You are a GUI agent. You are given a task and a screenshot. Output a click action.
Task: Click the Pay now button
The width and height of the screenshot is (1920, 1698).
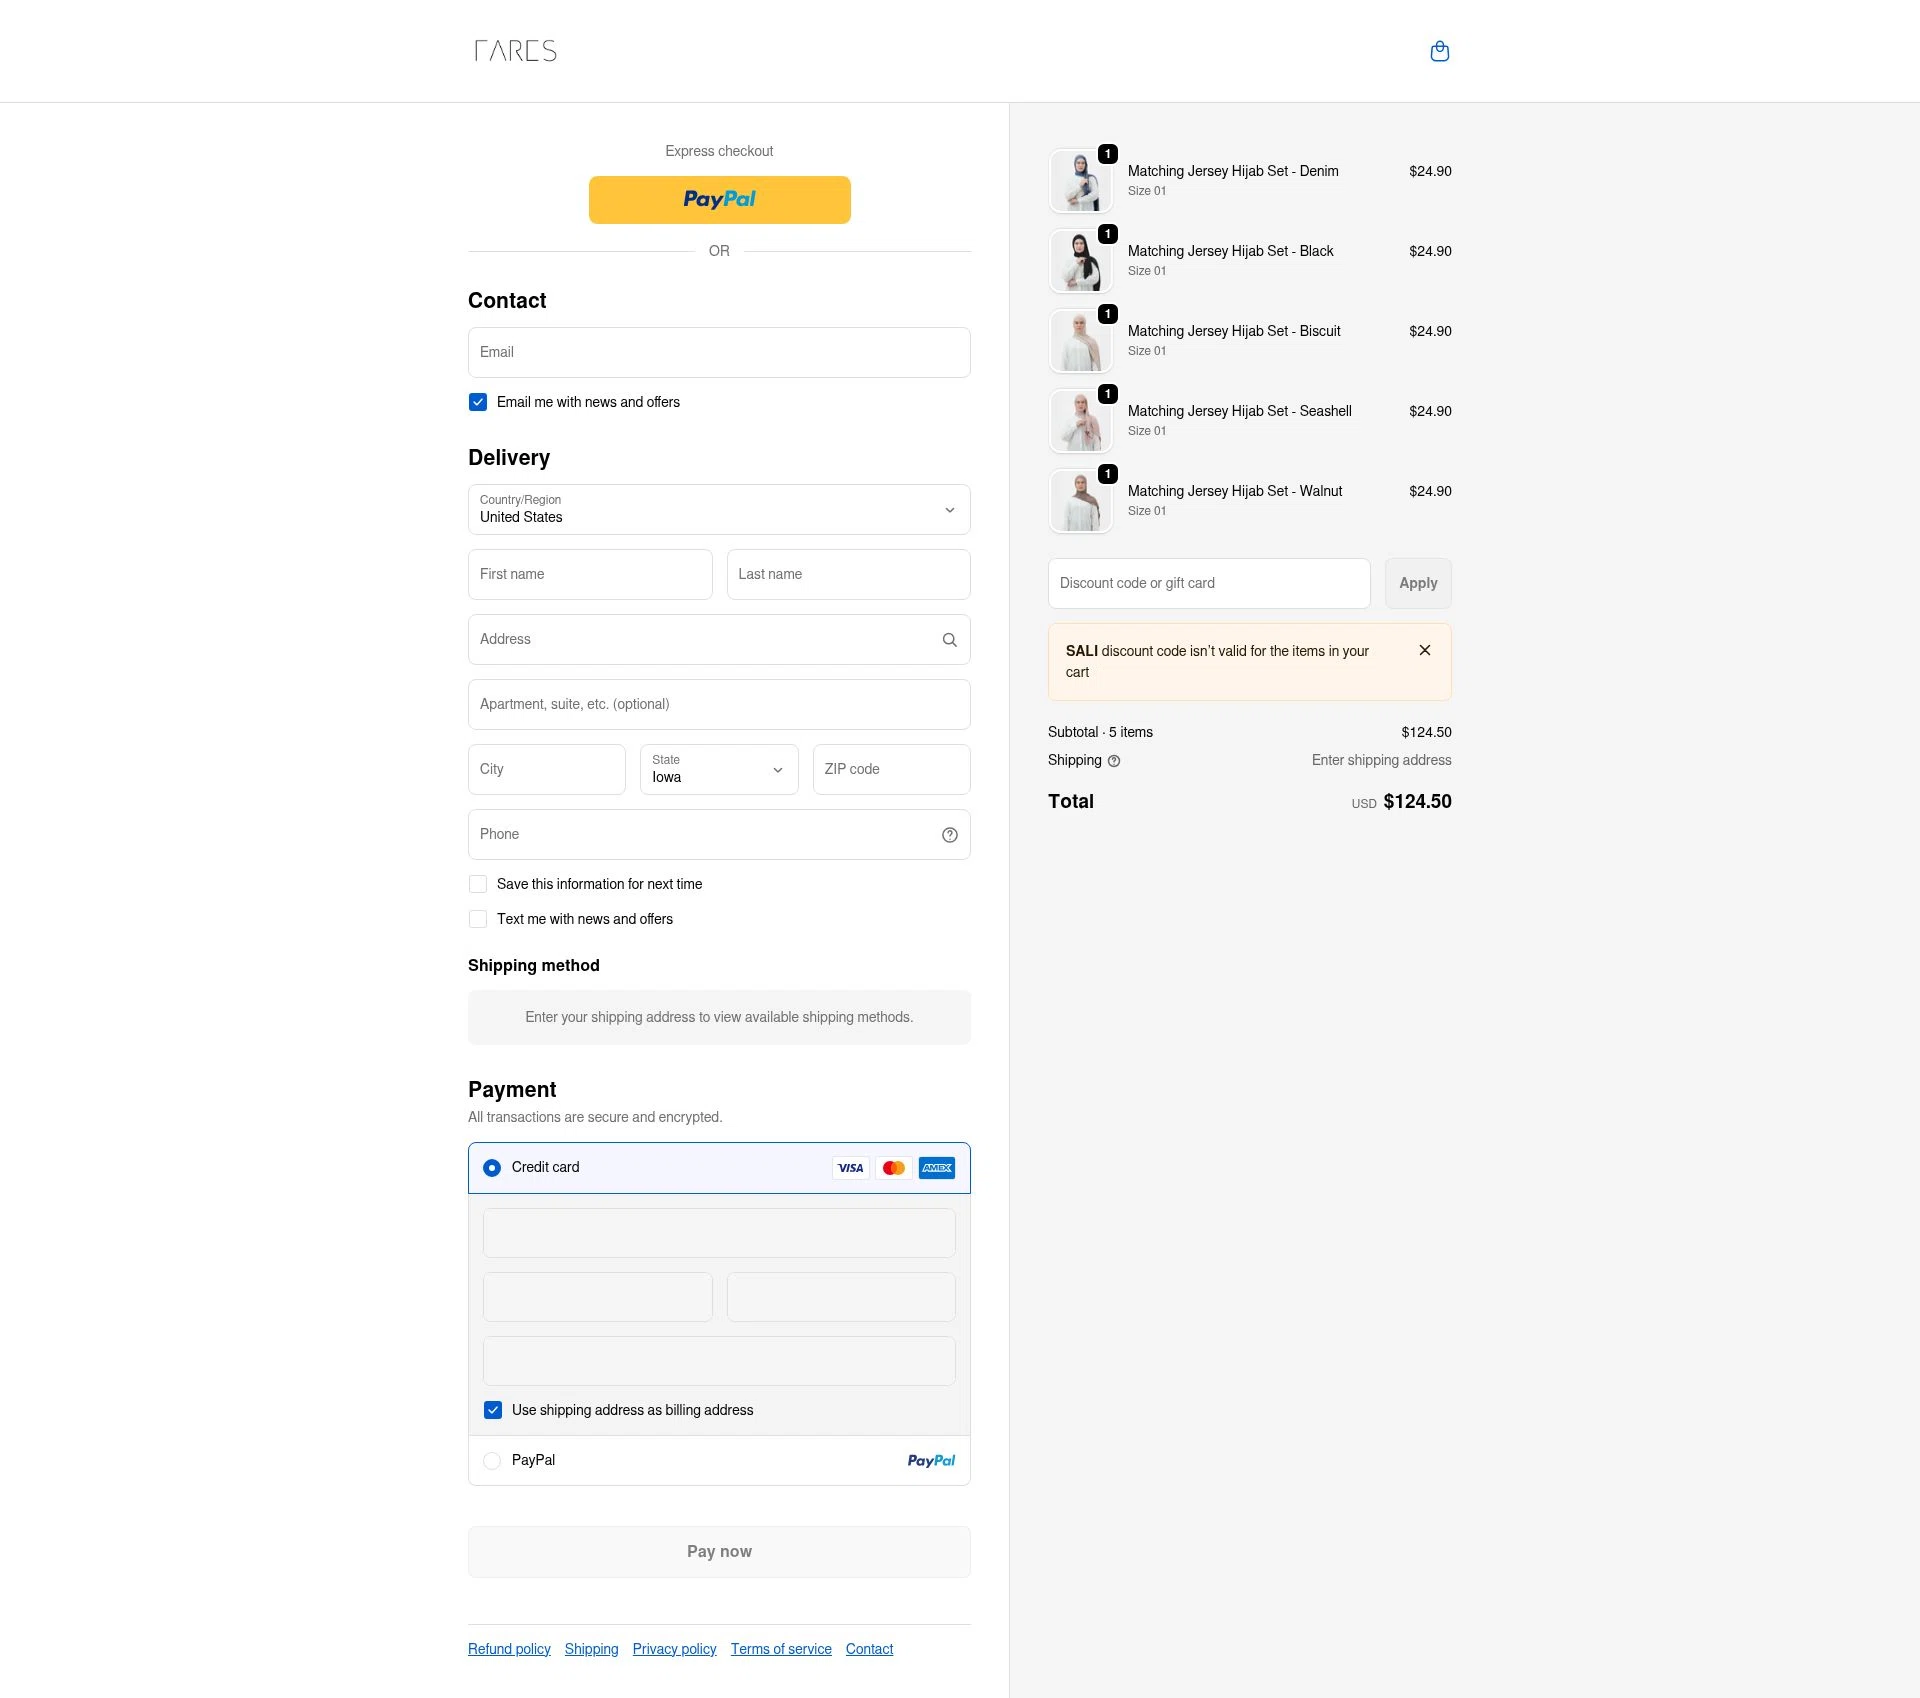719,1551
